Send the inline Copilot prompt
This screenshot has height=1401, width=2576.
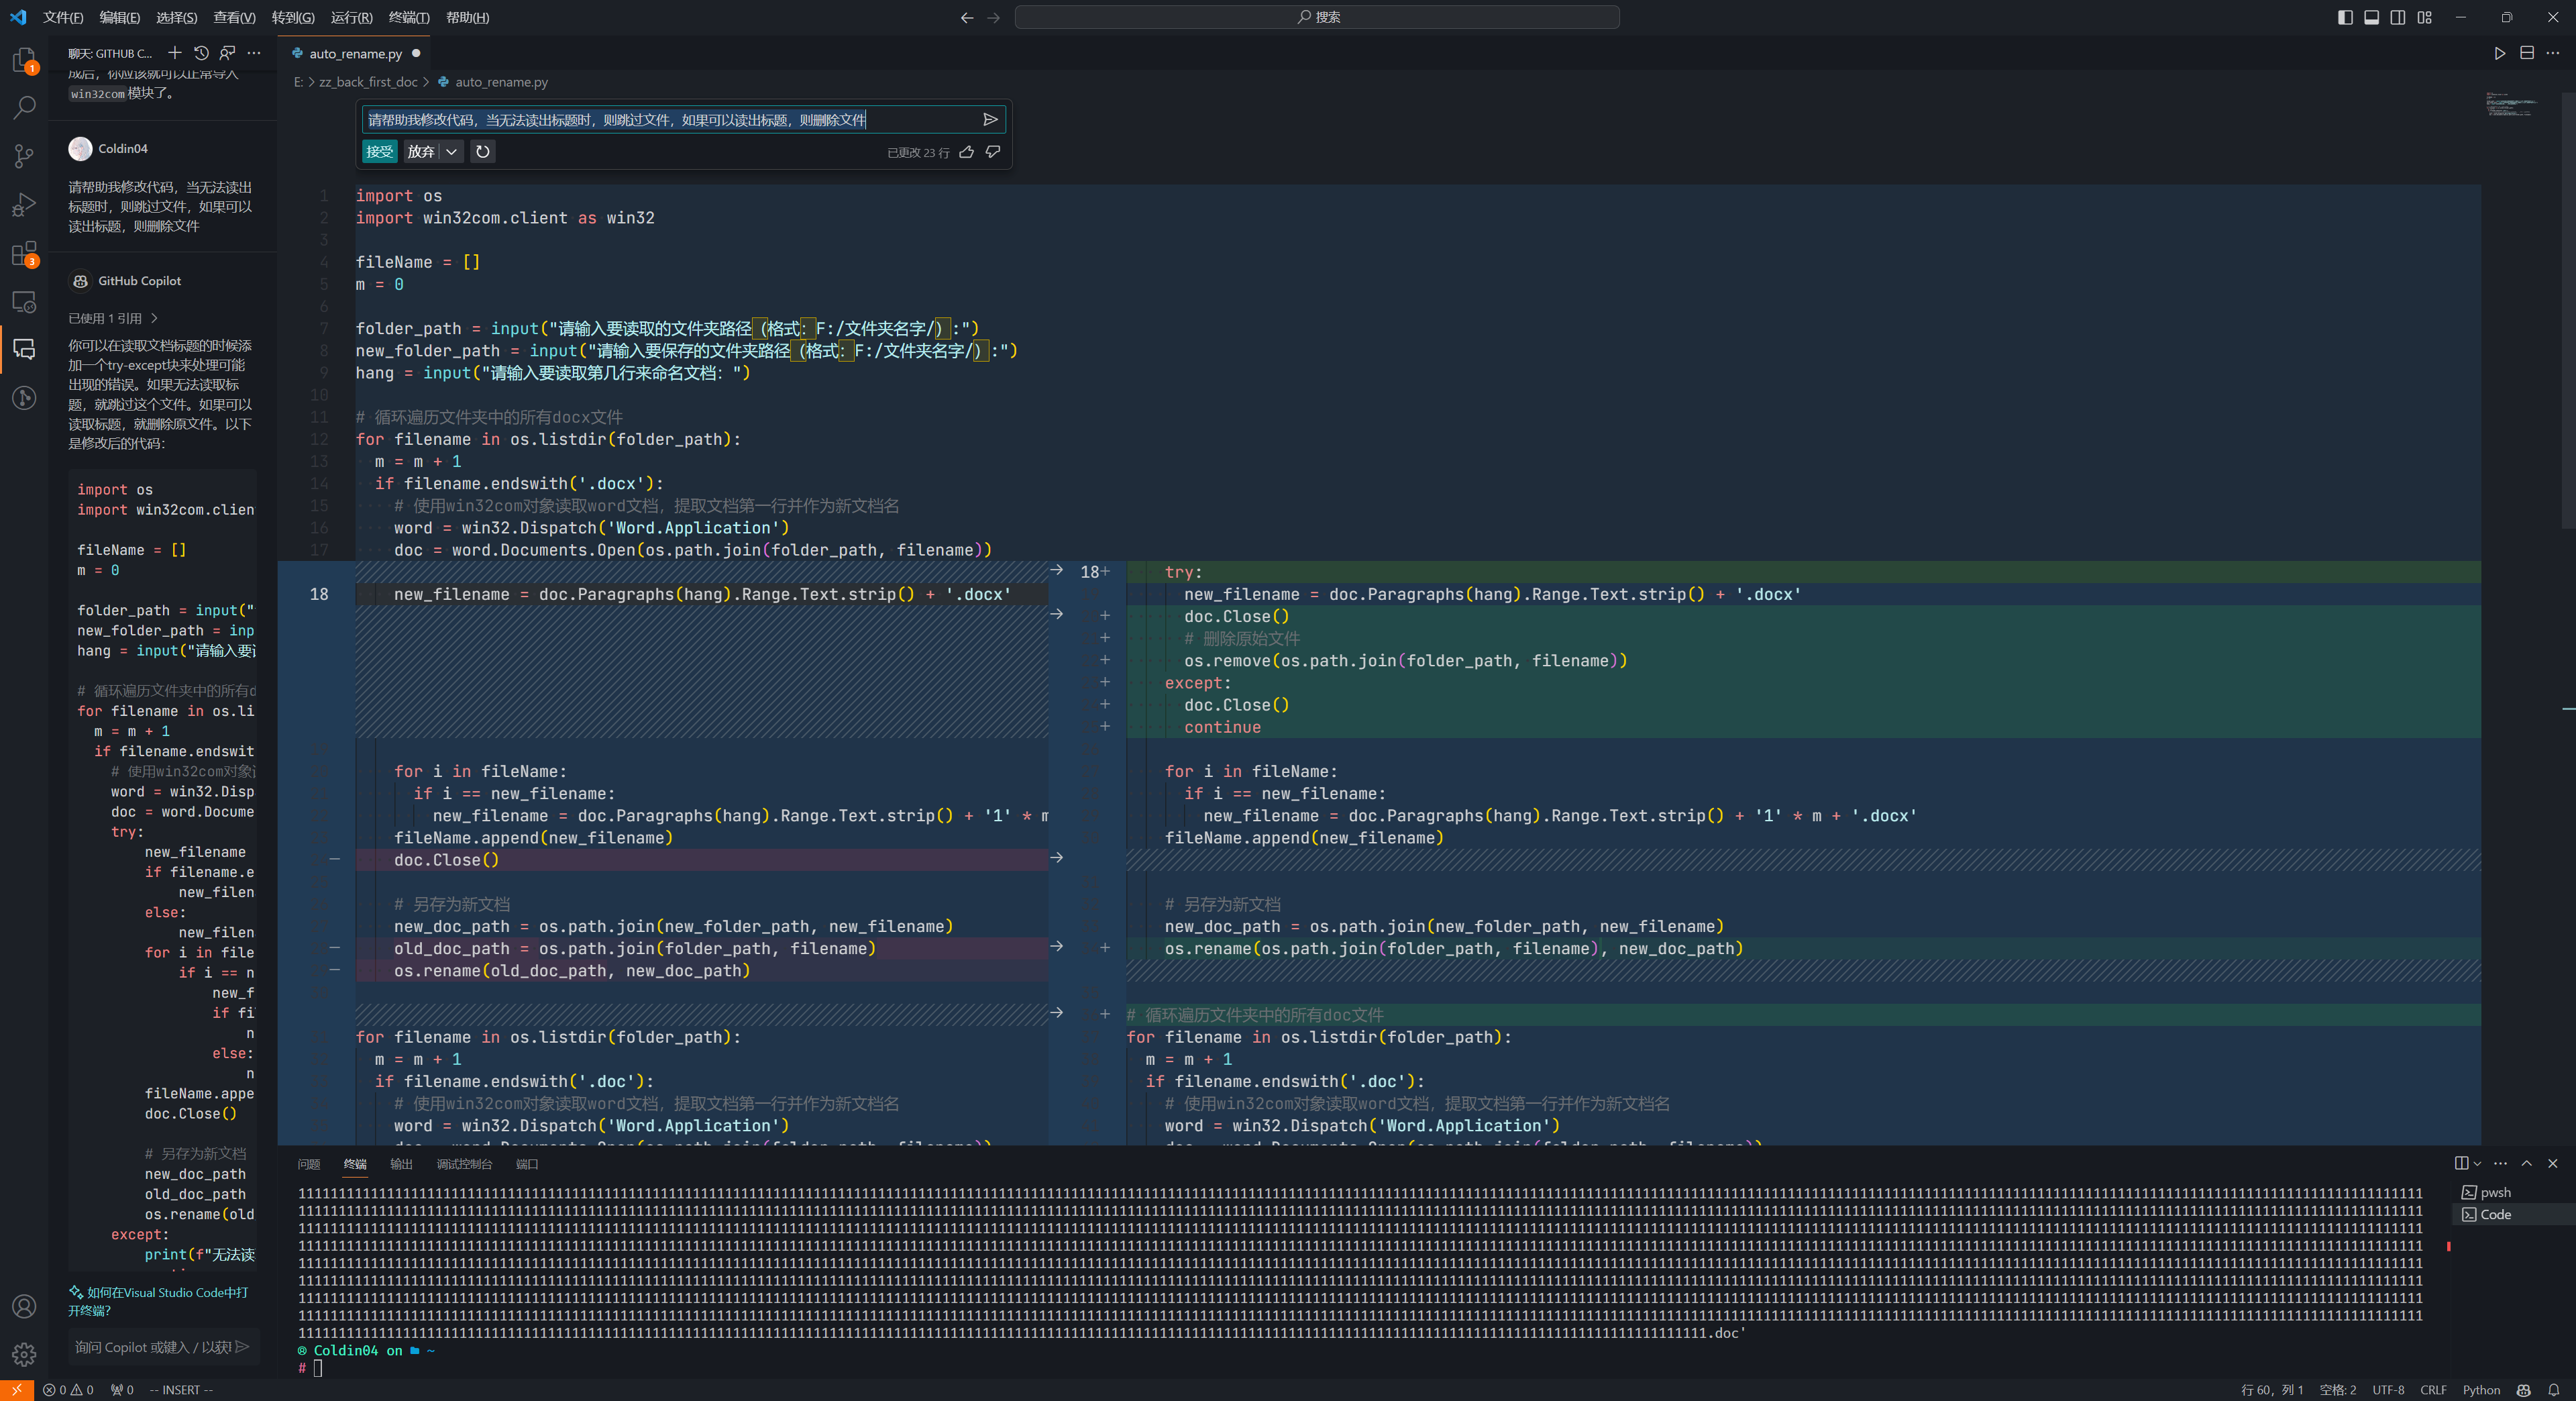(990, 120)
